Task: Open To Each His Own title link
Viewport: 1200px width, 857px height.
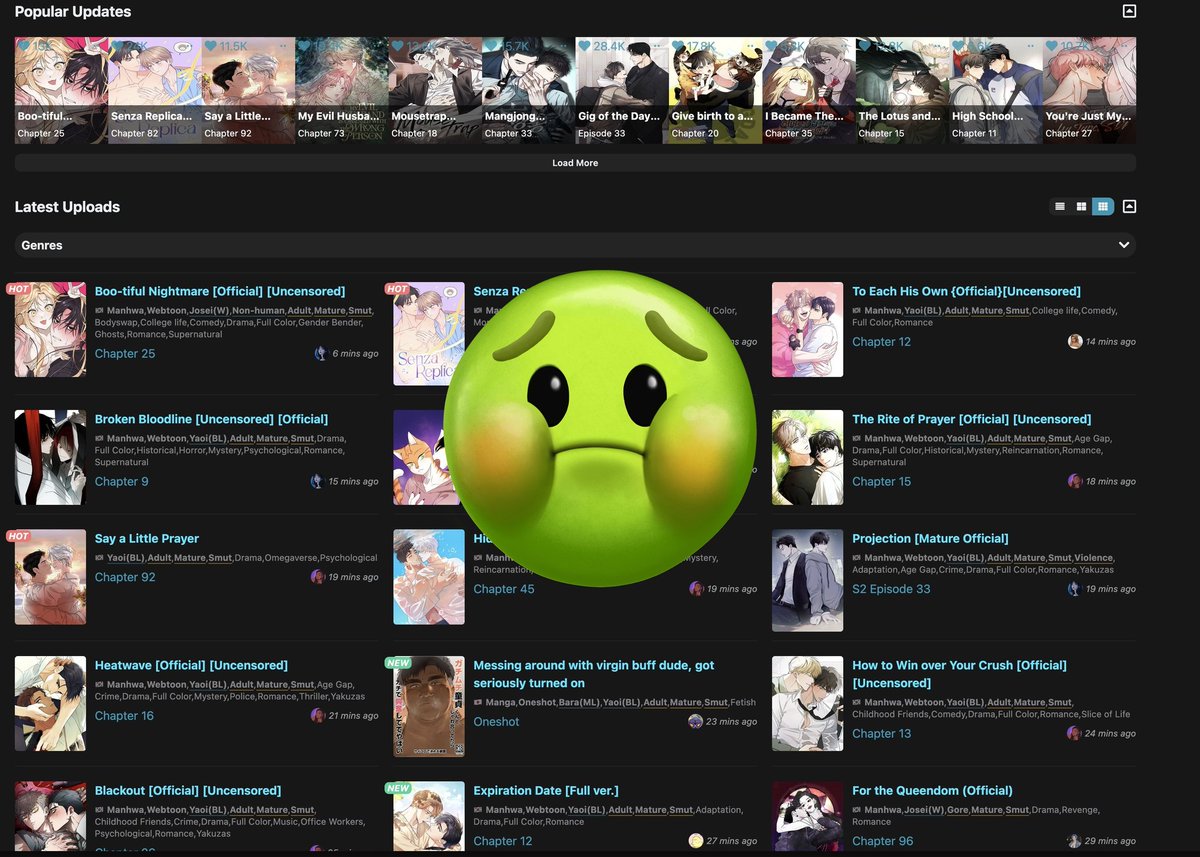Action: pos(966,291)
